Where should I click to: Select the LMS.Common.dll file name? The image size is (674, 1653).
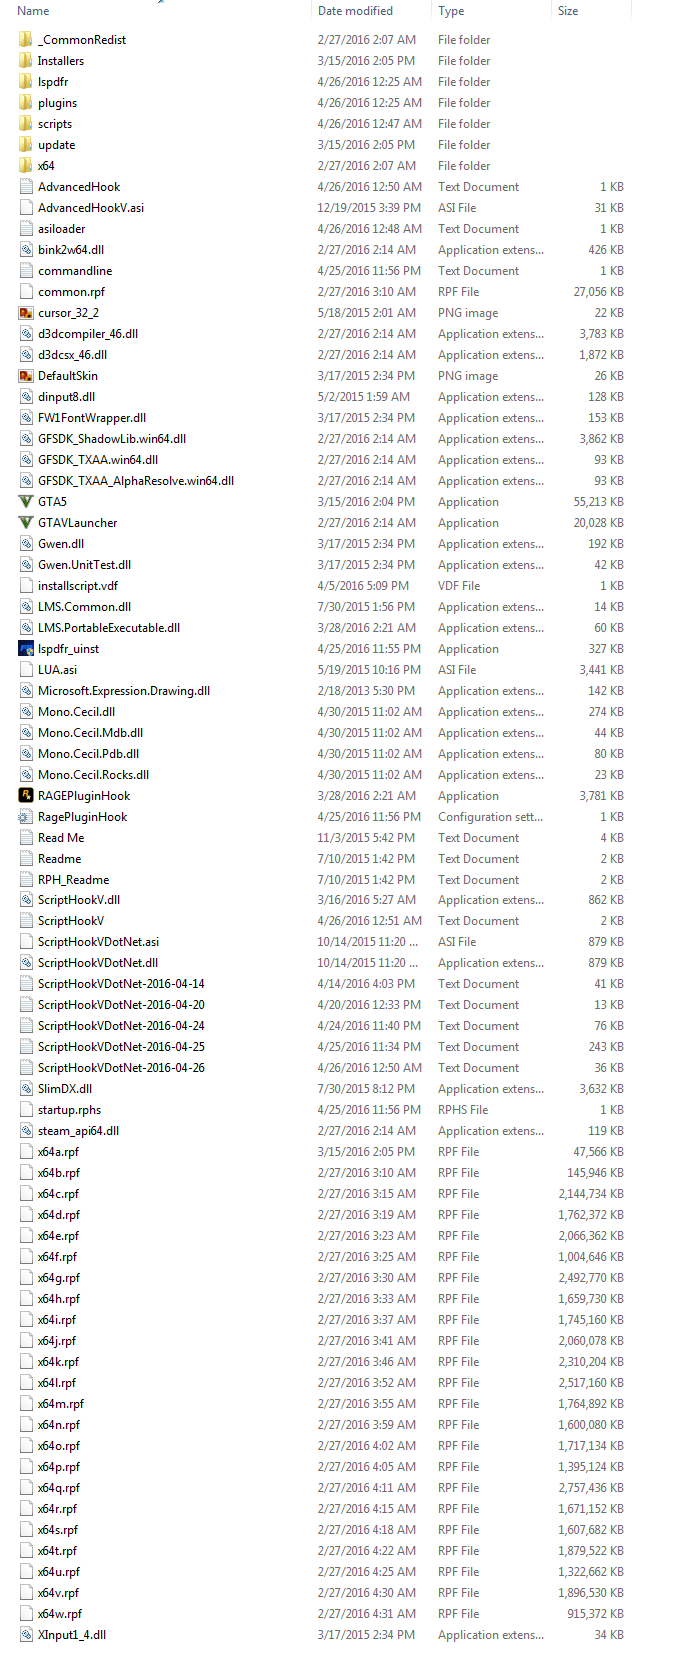pyautogui.click(x=85, y=607)
